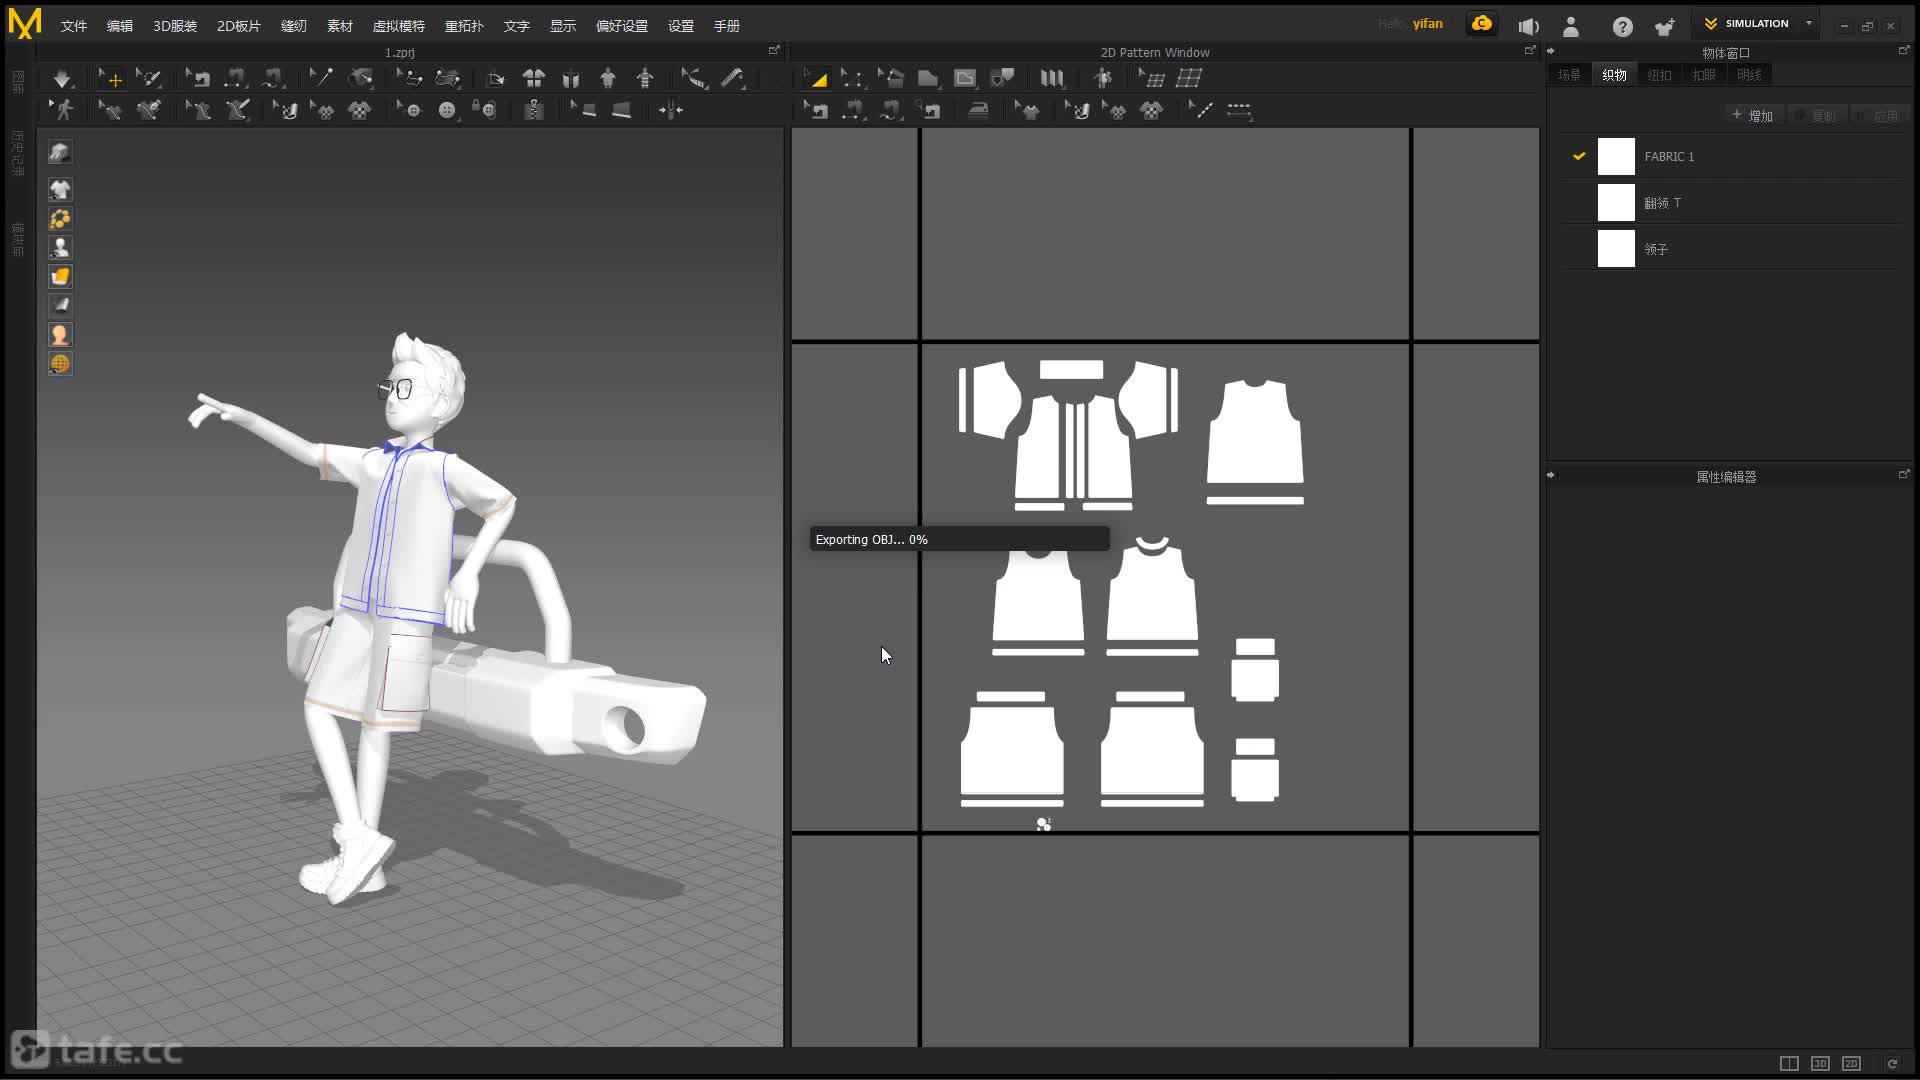This screenshot has width=1920, height=1080.
Task: Open the 2D板片 menu
Action: coord(239,26)
